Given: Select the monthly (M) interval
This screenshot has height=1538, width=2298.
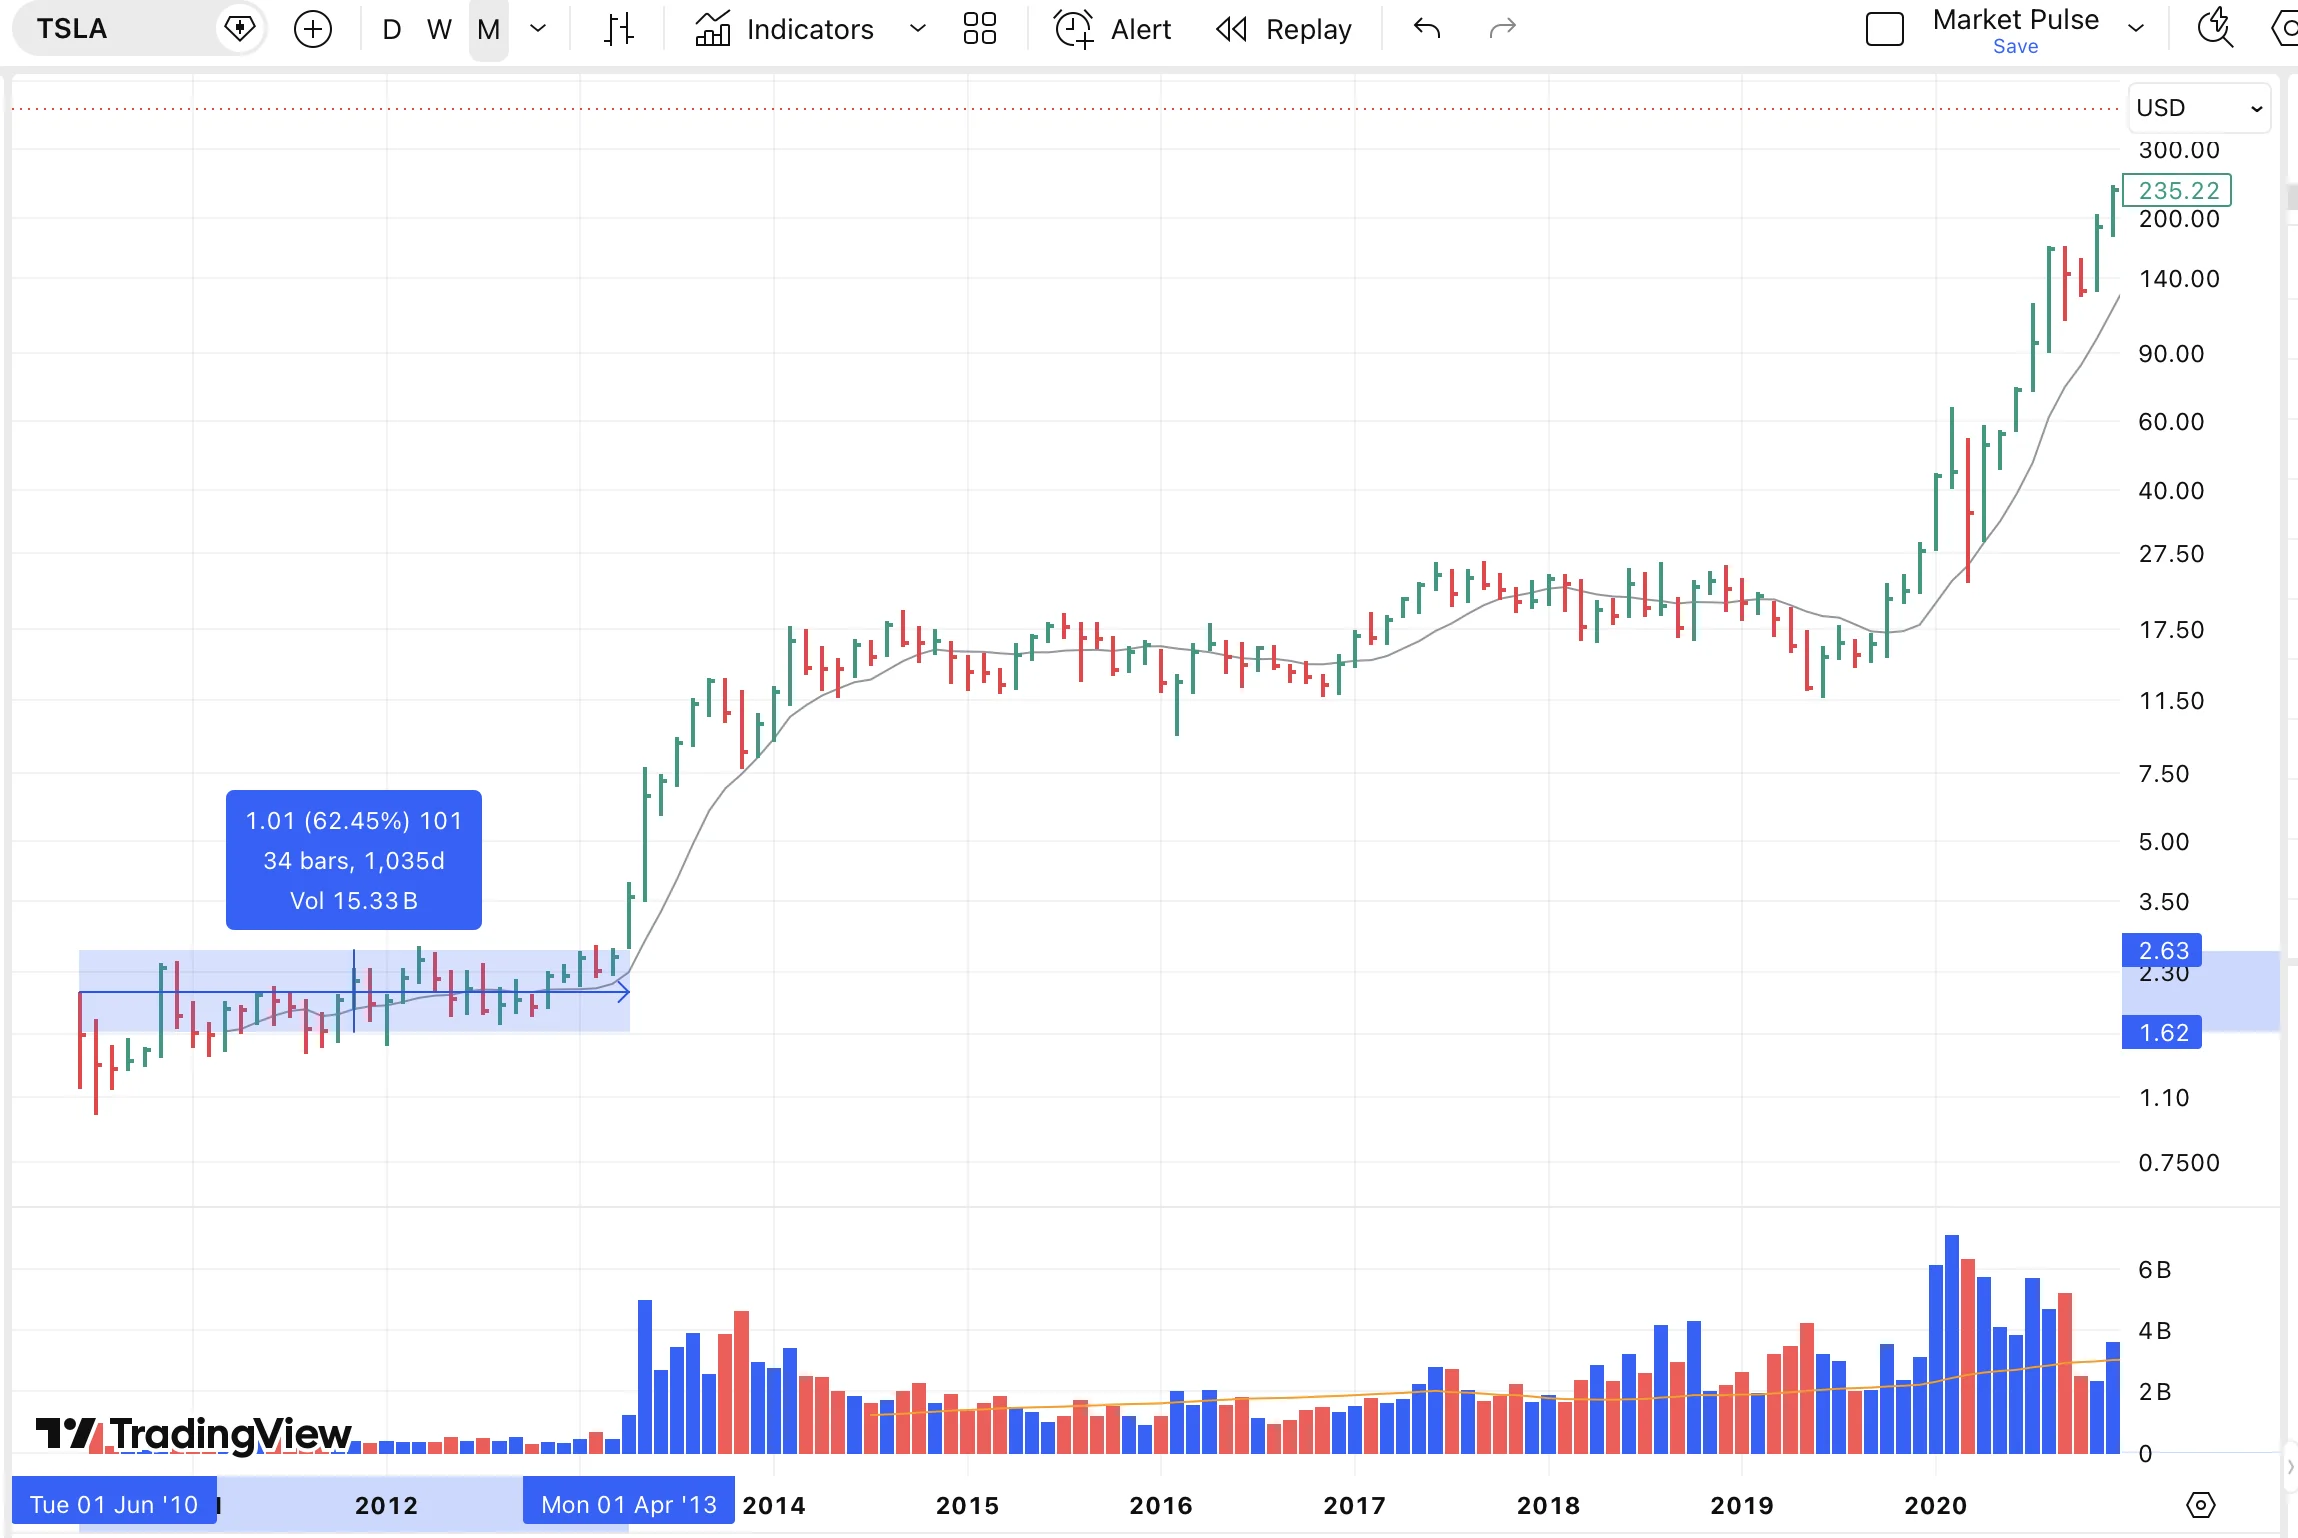Looking at the screenshot, I should [x=489, y=29].
